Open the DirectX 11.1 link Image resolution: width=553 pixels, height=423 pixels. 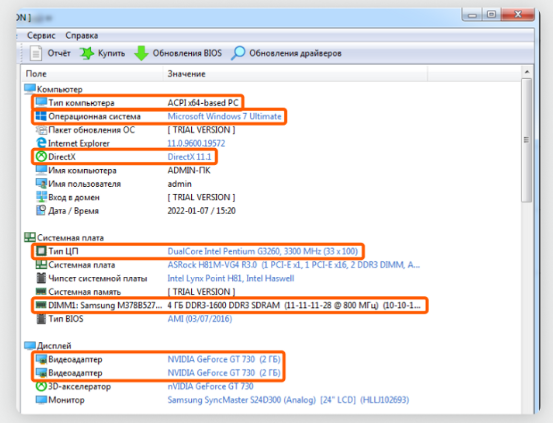[189, 157]
